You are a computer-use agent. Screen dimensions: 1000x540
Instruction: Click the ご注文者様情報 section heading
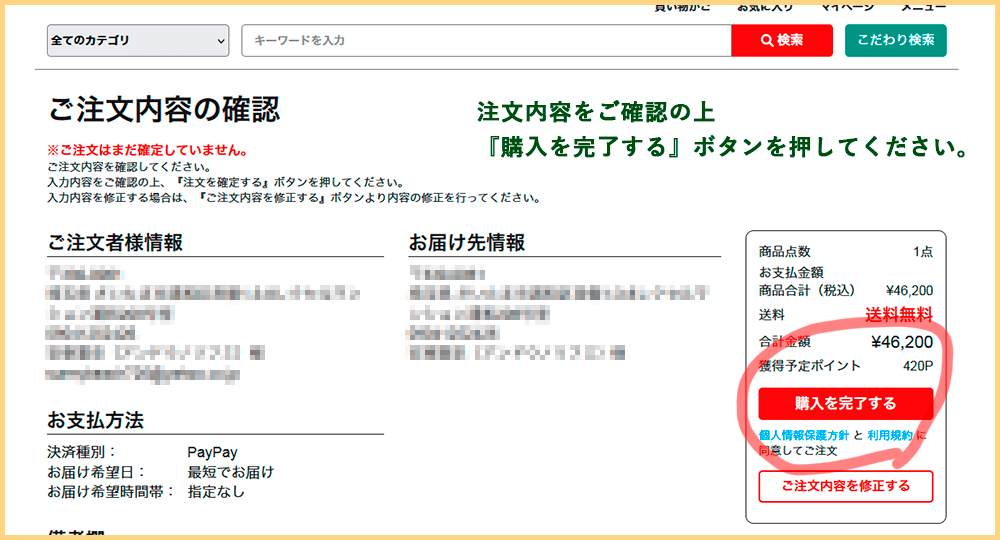point(115,243)
